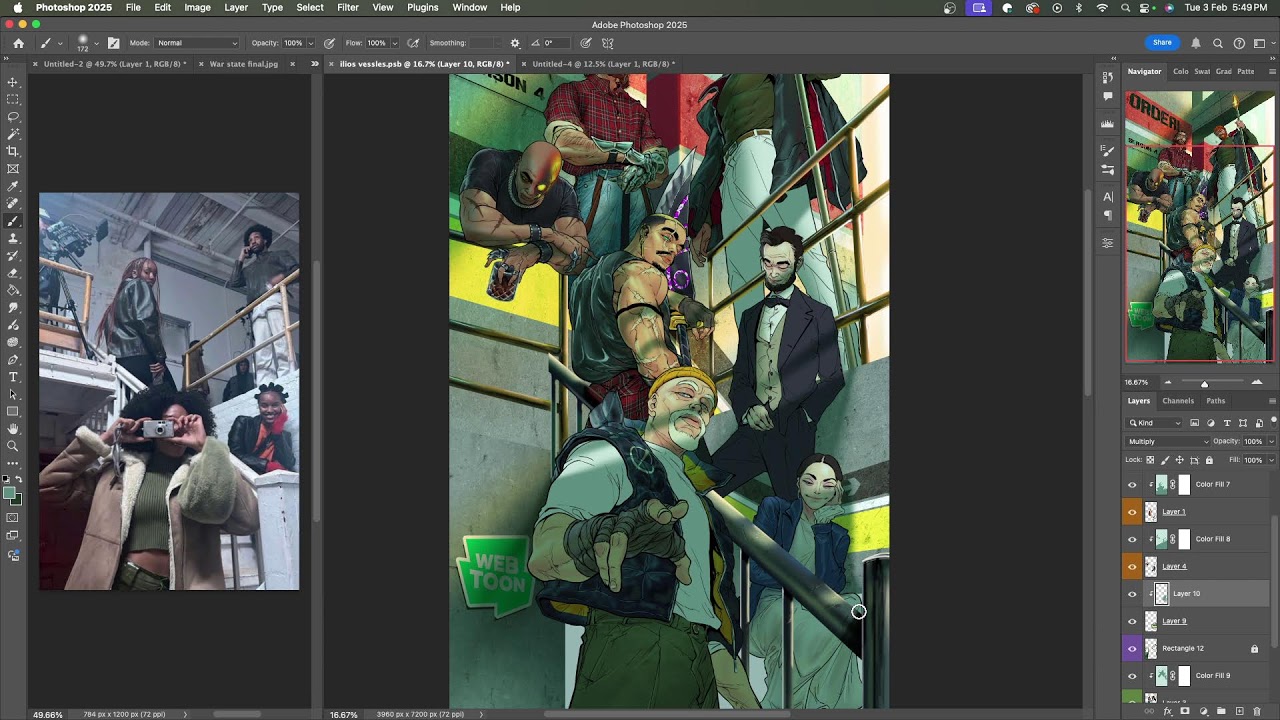Select the Zoom tool

point(13,446)
